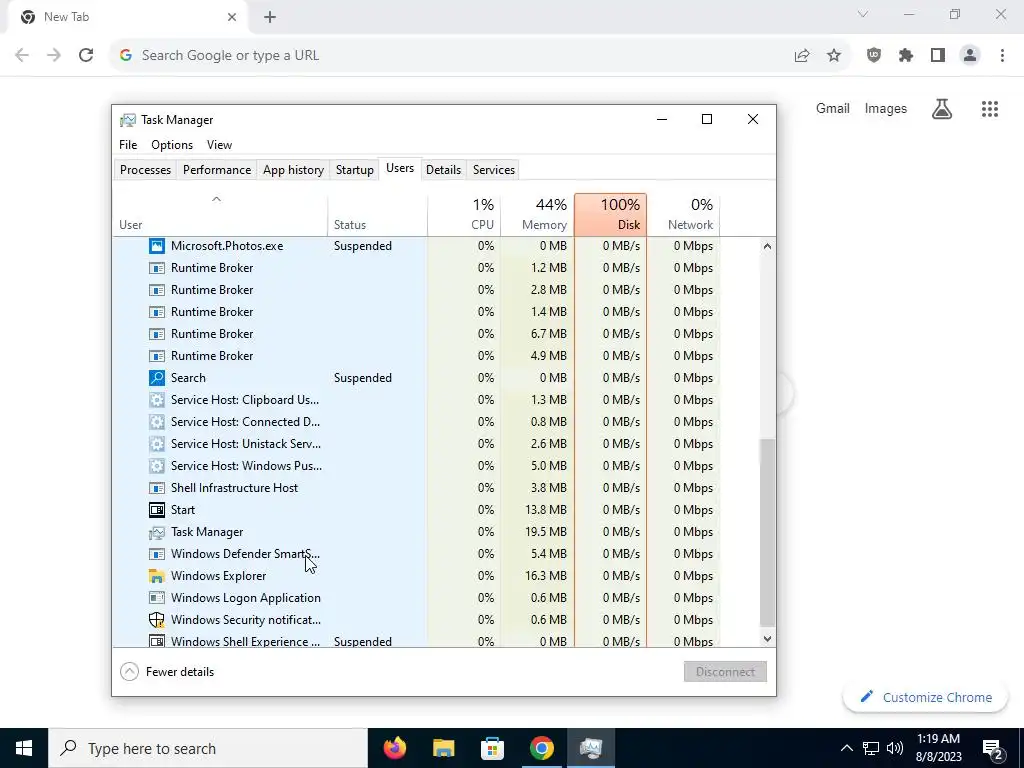Open Firefox from the taskbar
Viewport: 1024px width, 768px height.
pyautogui.click(x=394, y=748)
